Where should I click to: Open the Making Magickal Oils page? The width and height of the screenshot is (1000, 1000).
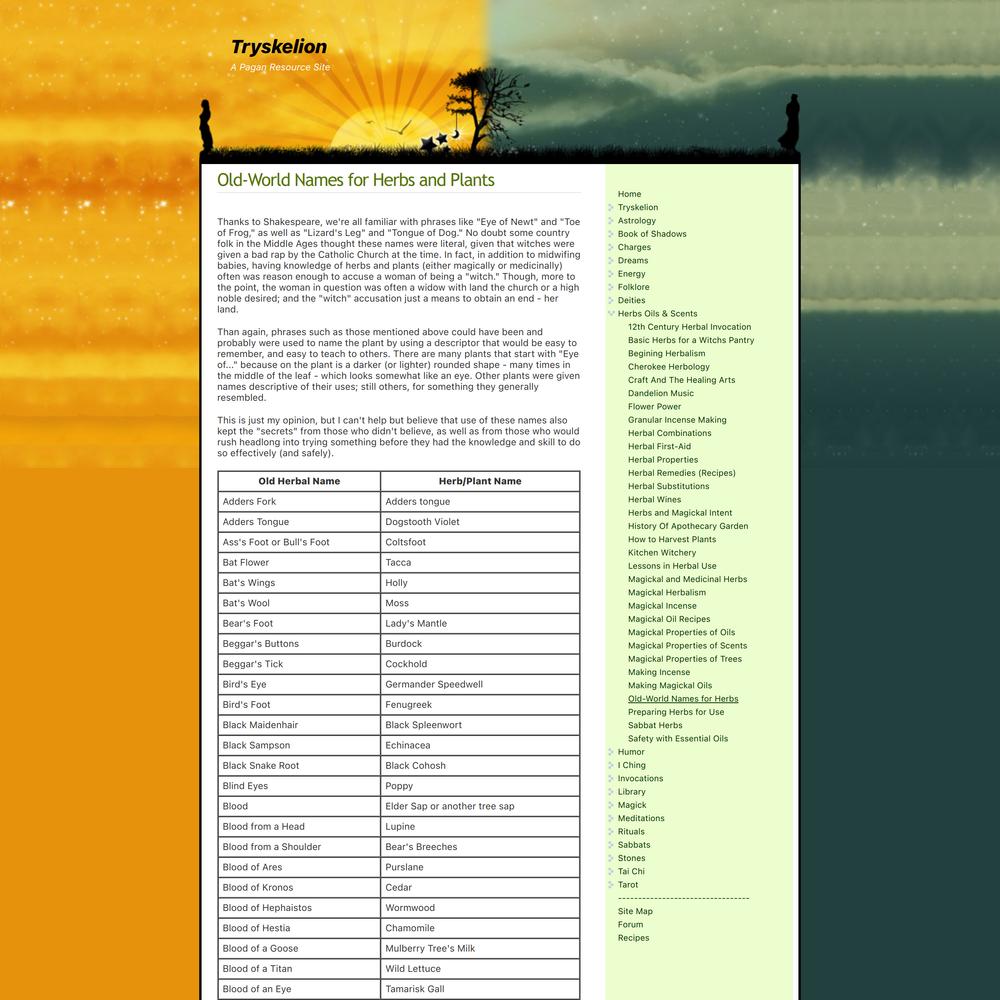[670, 686]
